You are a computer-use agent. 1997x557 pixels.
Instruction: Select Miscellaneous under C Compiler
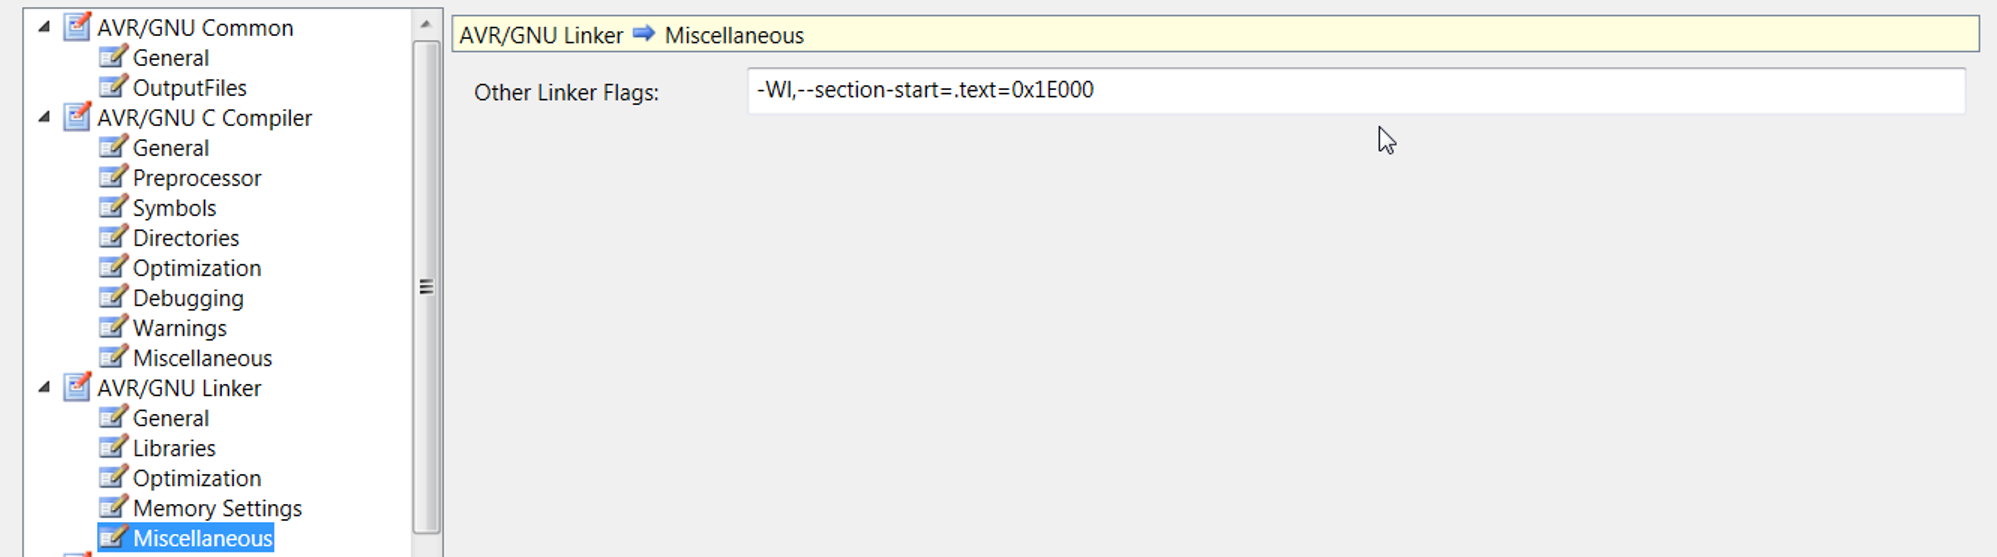[x=202, y=358]
